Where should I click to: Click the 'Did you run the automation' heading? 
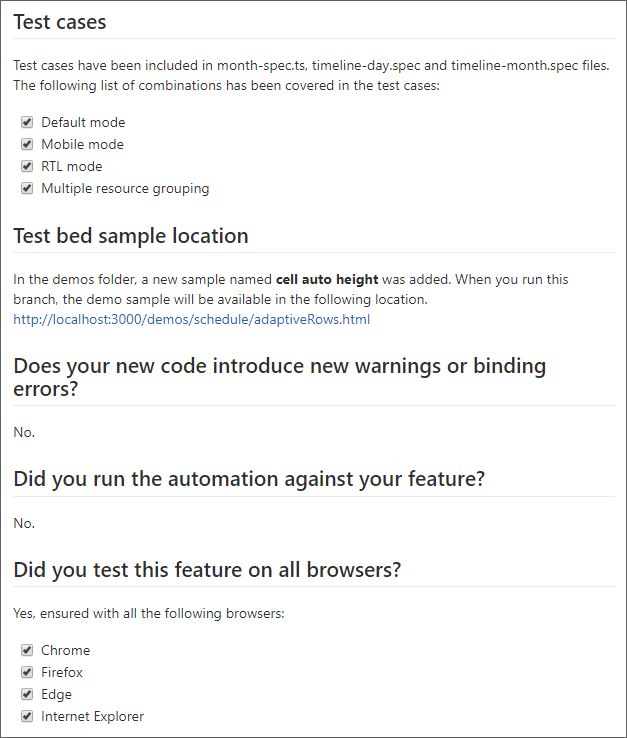249,479
